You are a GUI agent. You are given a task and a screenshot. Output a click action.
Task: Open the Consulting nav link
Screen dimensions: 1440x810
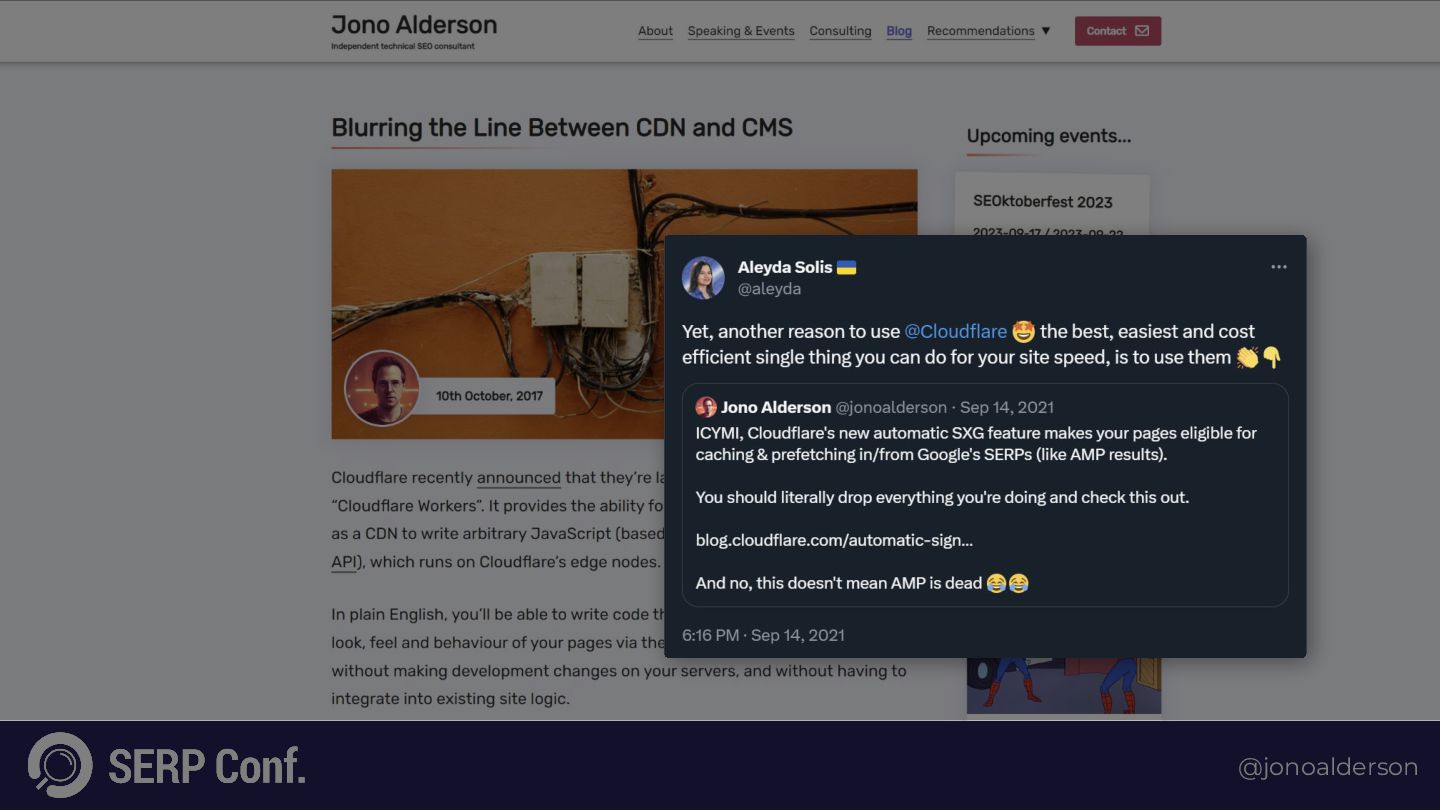click(840, 31)
